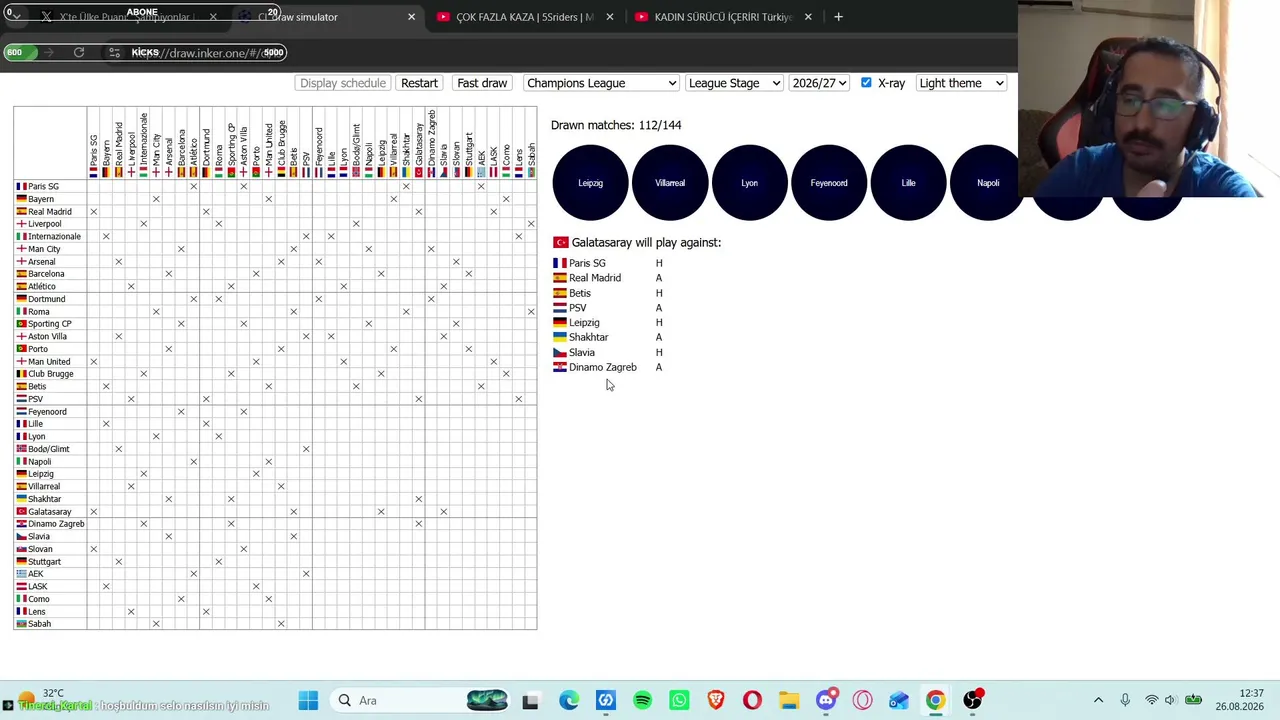Open Opera GX from the taskbar
The height and width of the screenshot is (720, 1280).
click(x=862, y=700)
